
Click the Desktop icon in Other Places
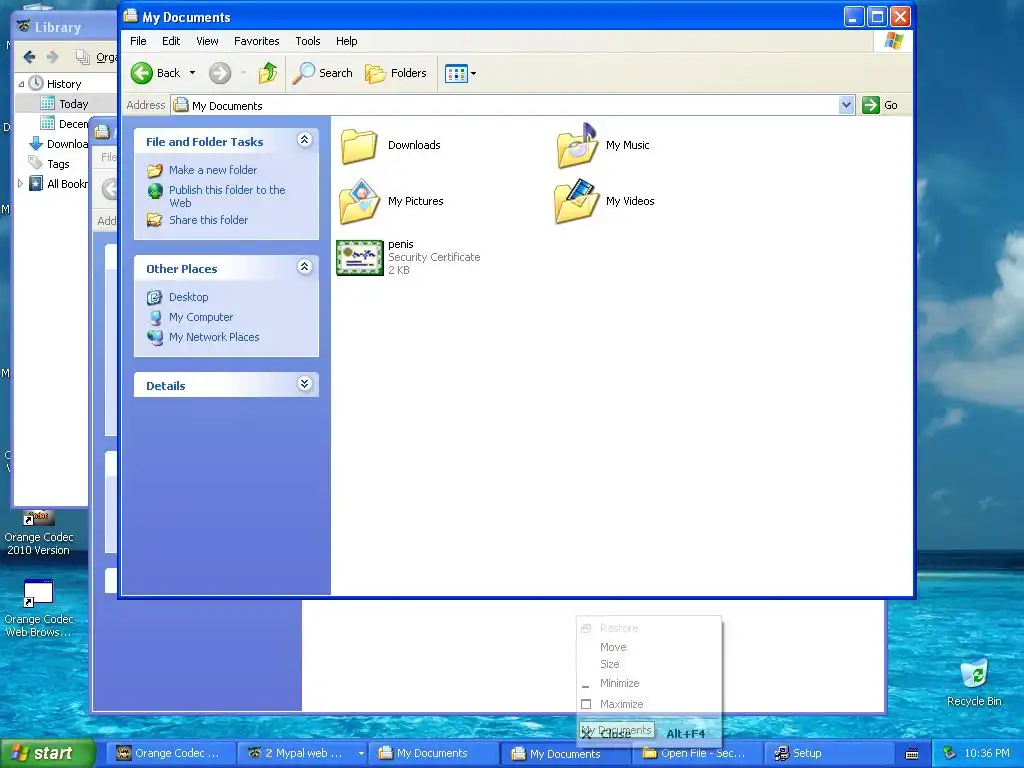[155, 298]
